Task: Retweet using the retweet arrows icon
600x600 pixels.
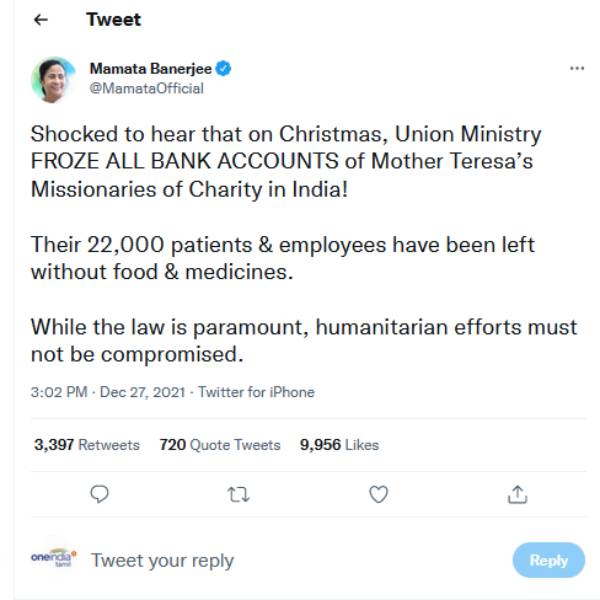Action: coord(239,493)
